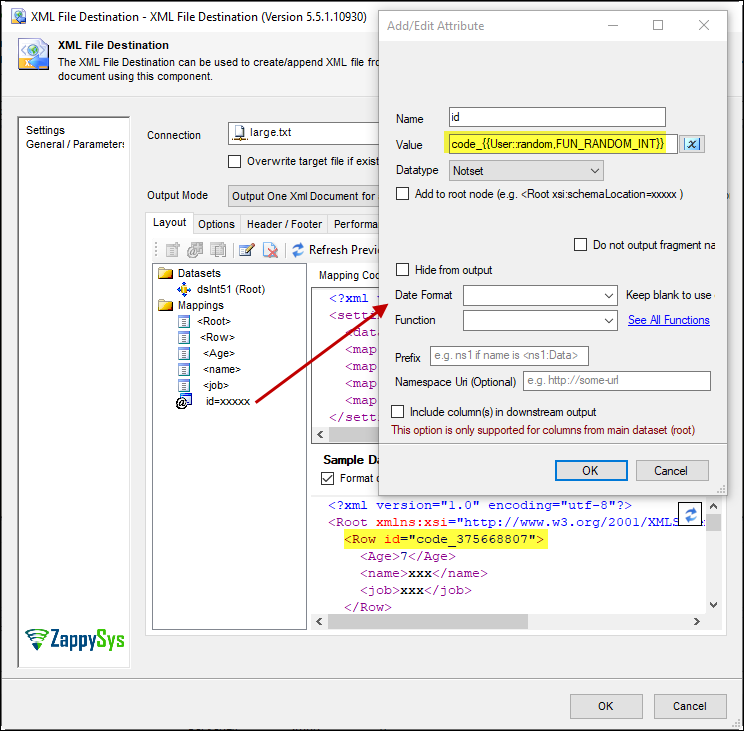The width and height of the screenshot is (744, 731).
Task: Select Settings in the left panel
Action: (45, 130)
